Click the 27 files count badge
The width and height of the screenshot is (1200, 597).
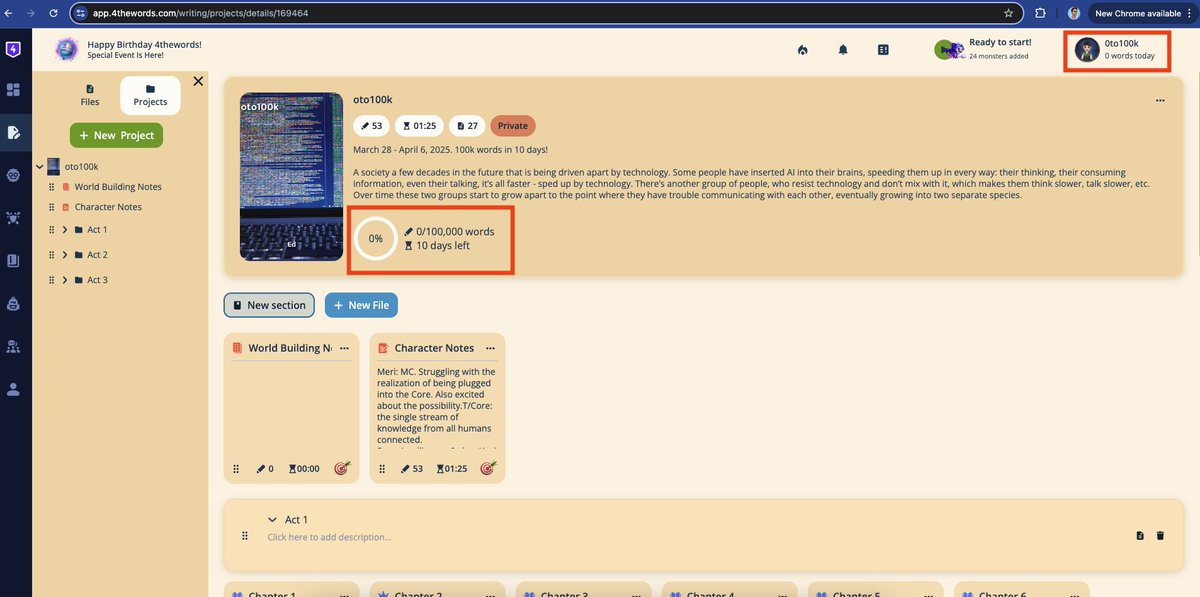pos(467,126)
